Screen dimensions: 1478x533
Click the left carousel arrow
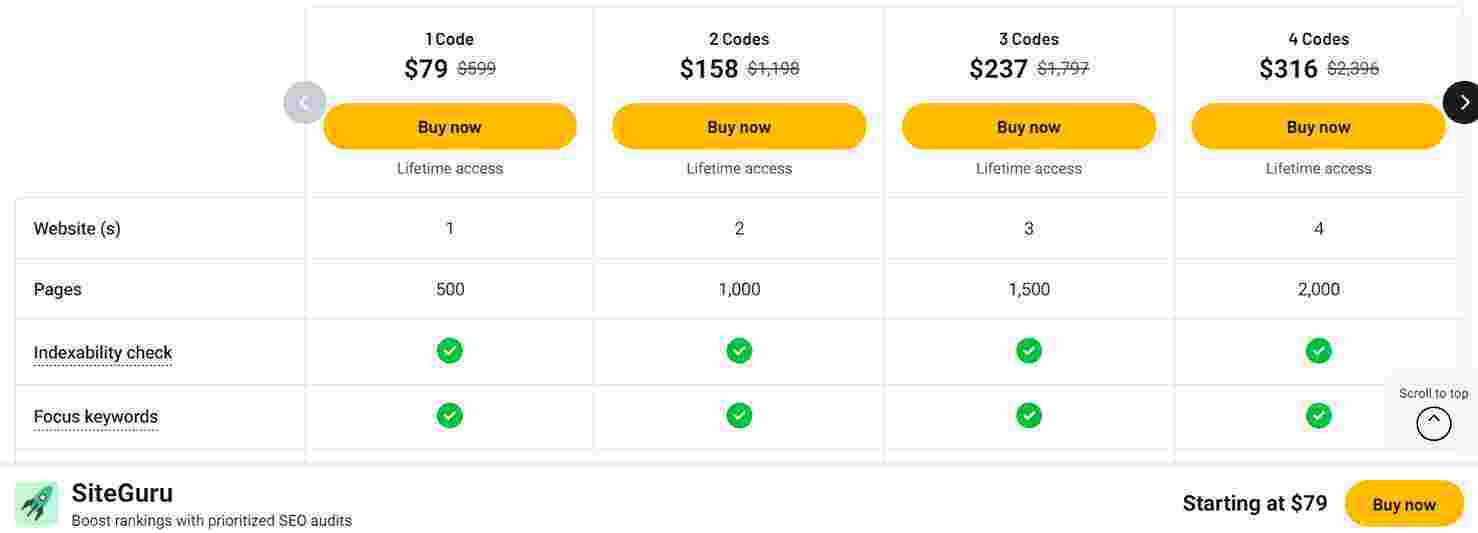[304, 102]
